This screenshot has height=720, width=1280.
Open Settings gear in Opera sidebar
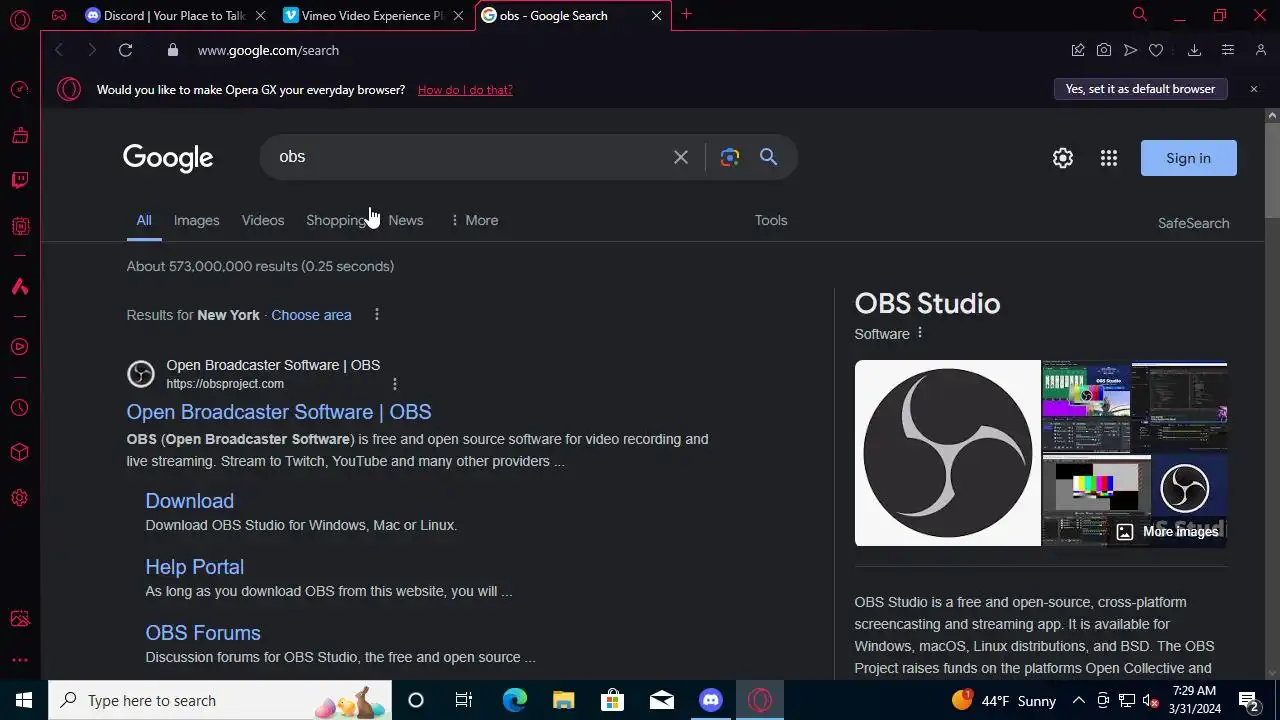tap(20, 498)
